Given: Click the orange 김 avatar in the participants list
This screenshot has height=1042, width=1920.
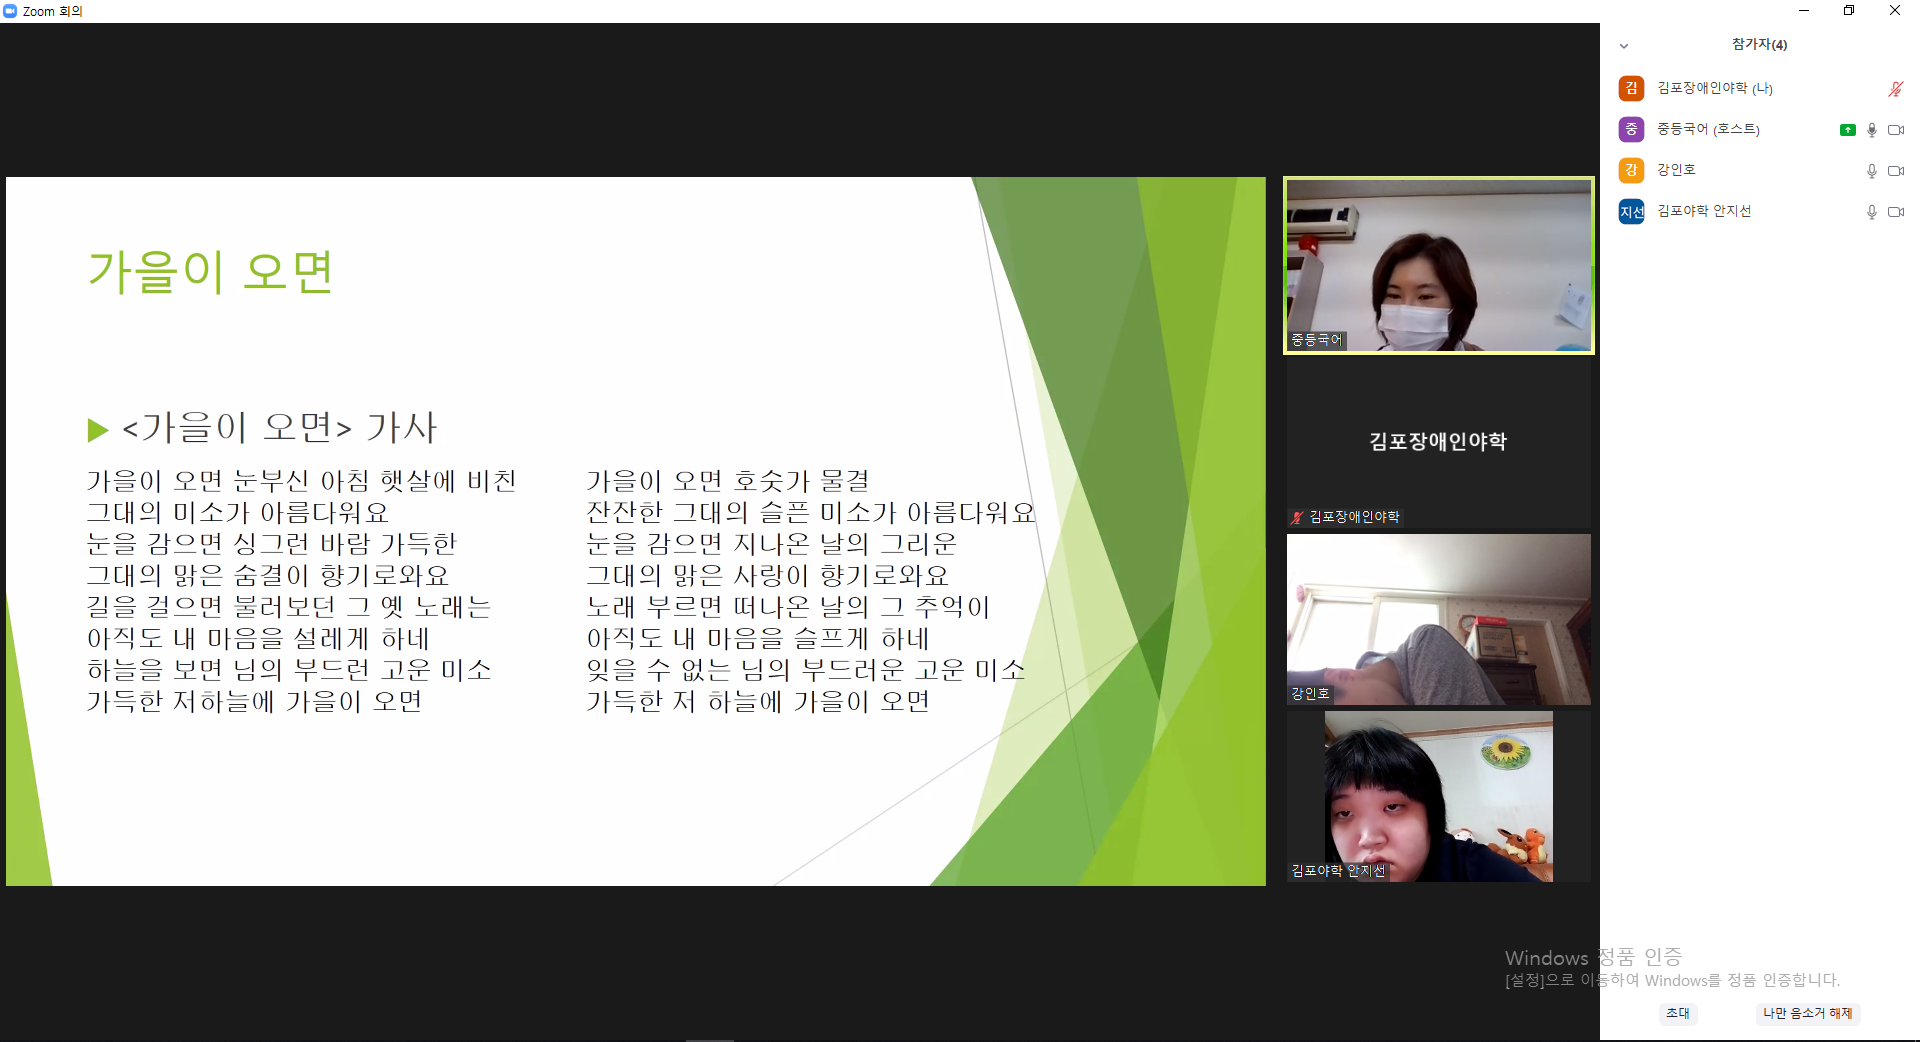Looking at the screenshot, I should tap(1631, 88).
